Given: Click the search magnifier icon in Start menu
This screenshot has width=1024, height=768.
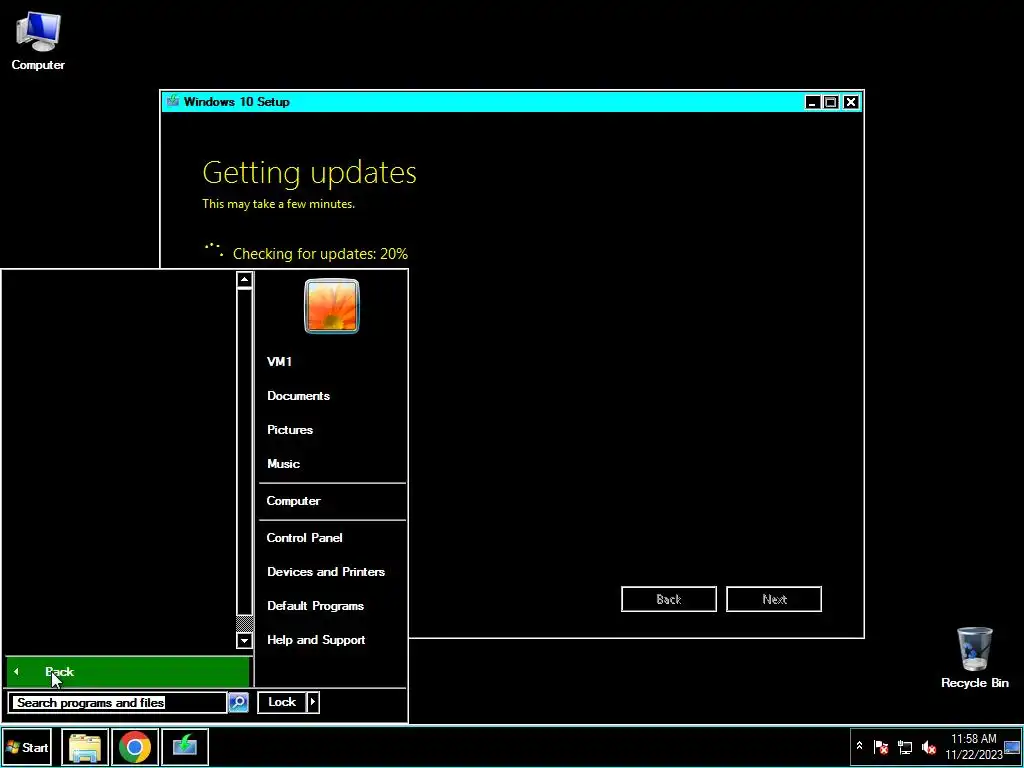Looking at the screenshot, I should pyautogui.click(x=238, y=702).
